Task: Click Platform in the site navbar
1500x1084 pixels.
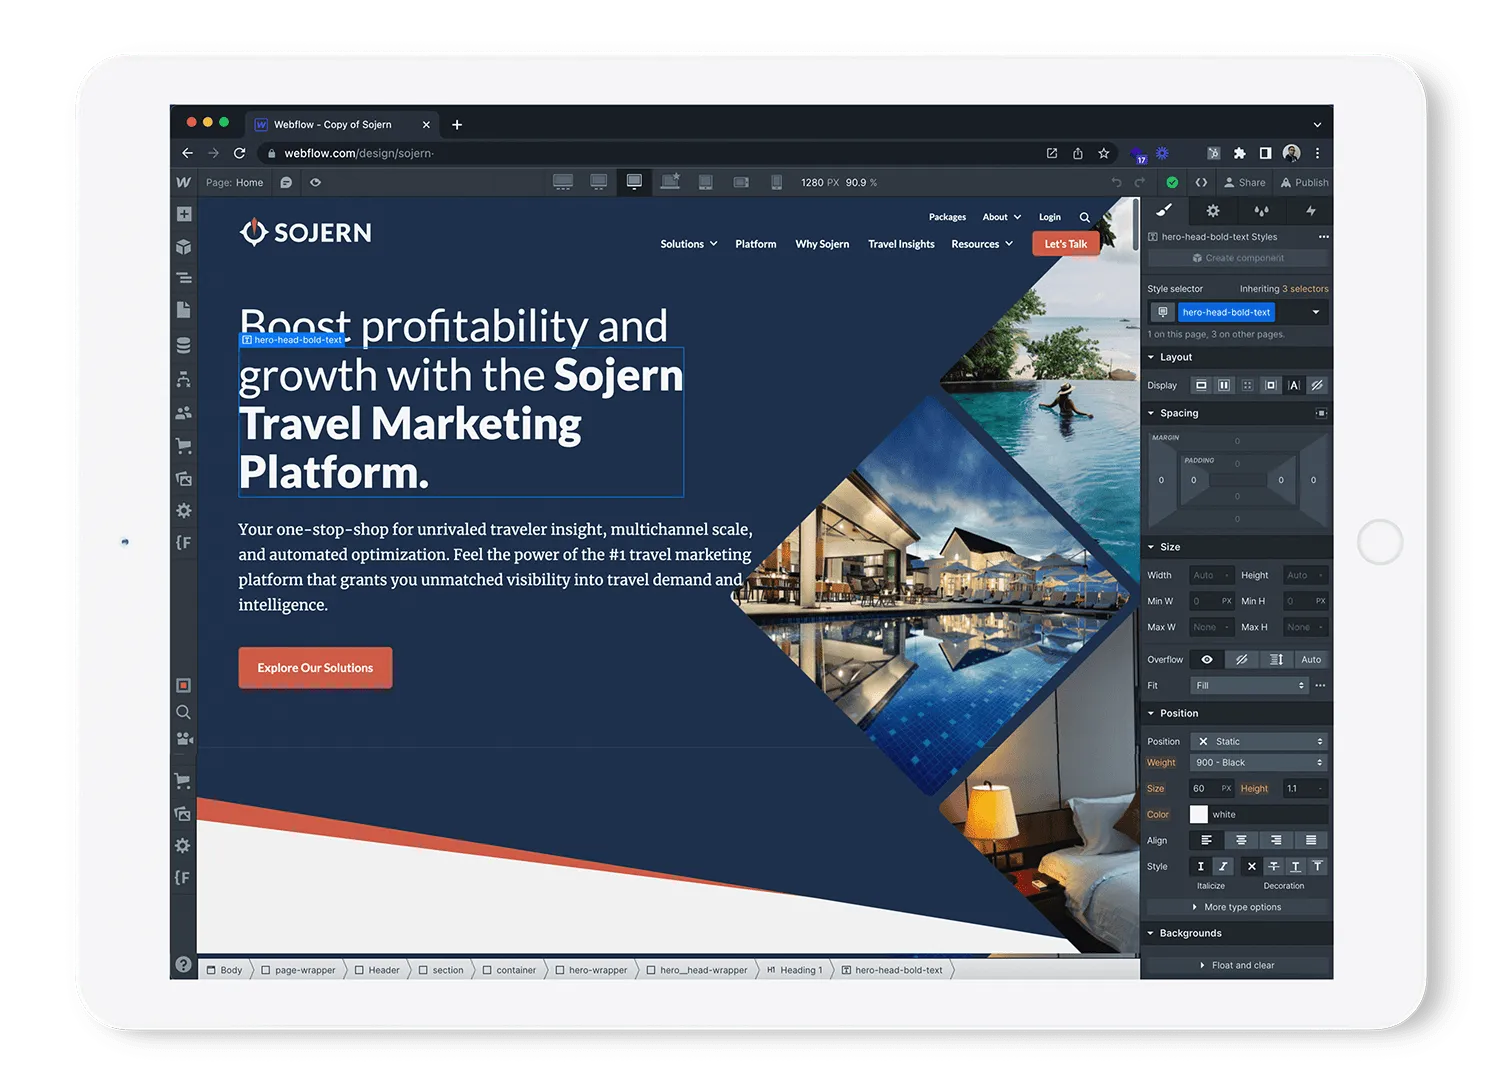Action: click(x=756, y=244)
